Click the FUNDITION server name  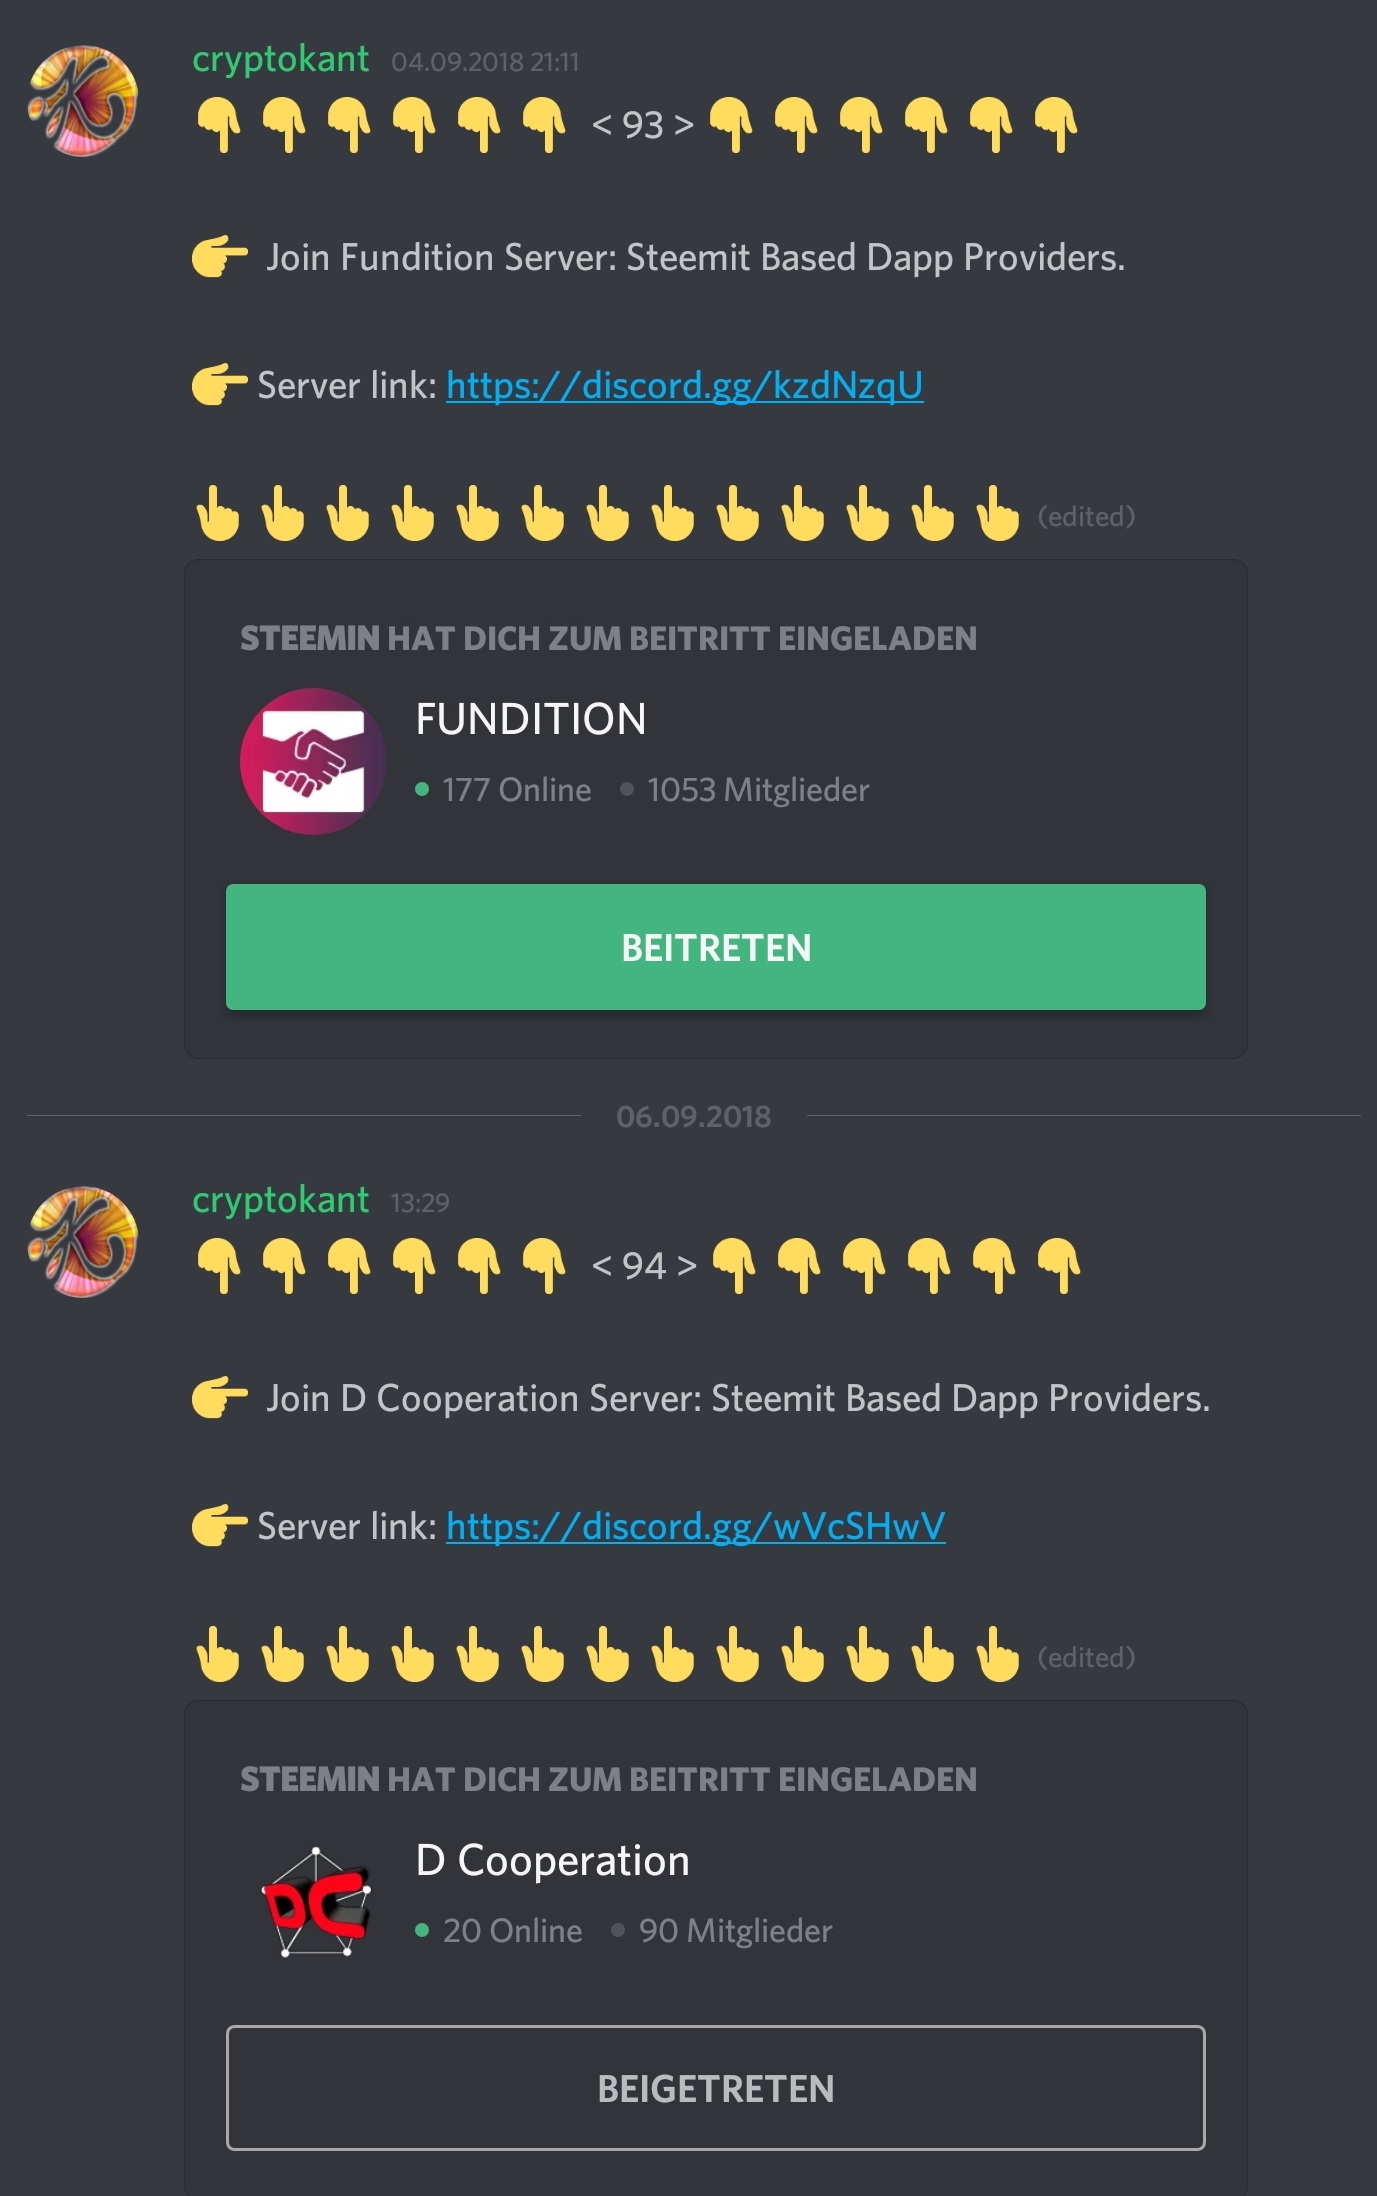[x=531, y=719]
